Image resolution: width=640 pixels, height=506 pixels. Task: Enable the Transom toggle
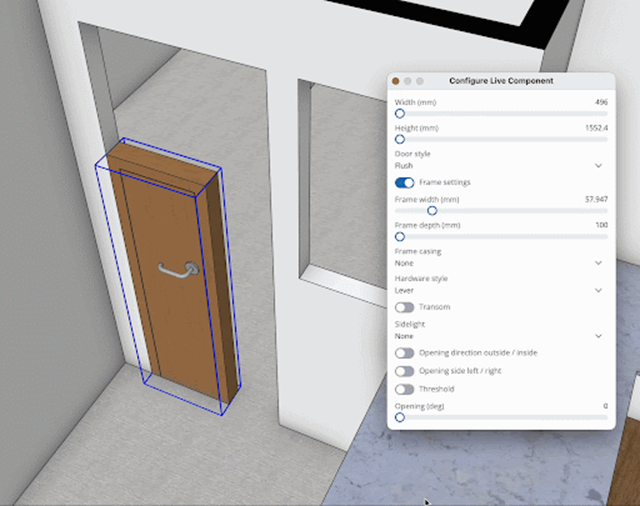[x=405, y=307]
